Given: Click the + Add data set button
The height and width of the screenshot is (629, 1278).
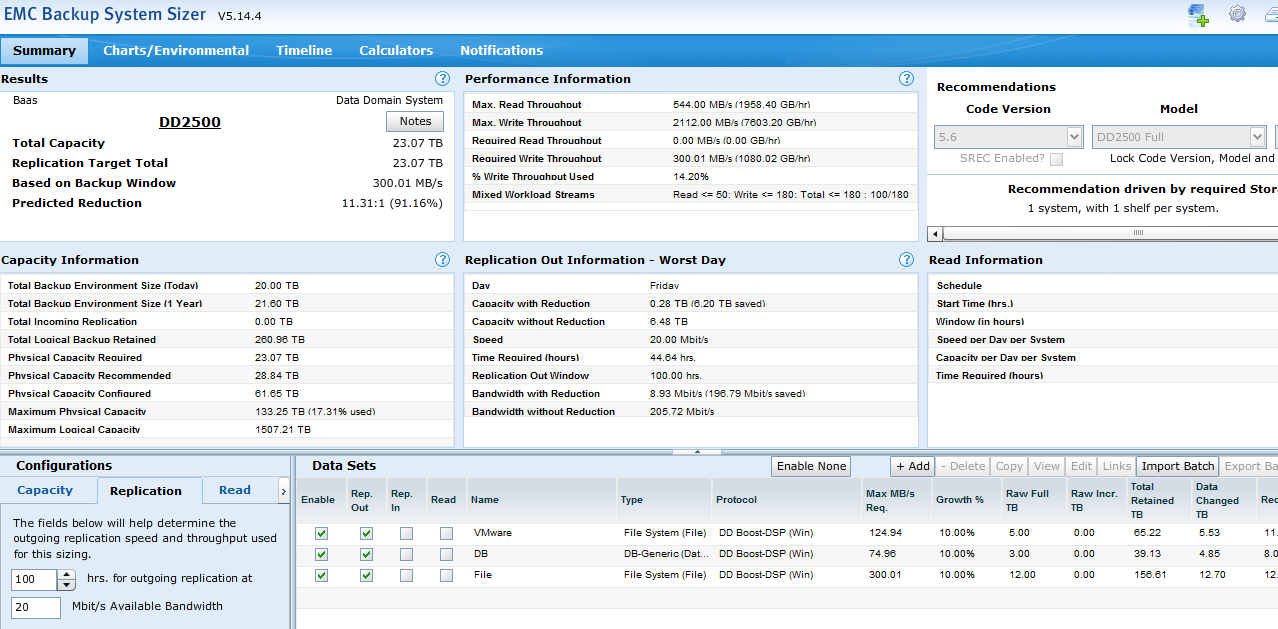Looking at the screenshot, I should (912, 466).
